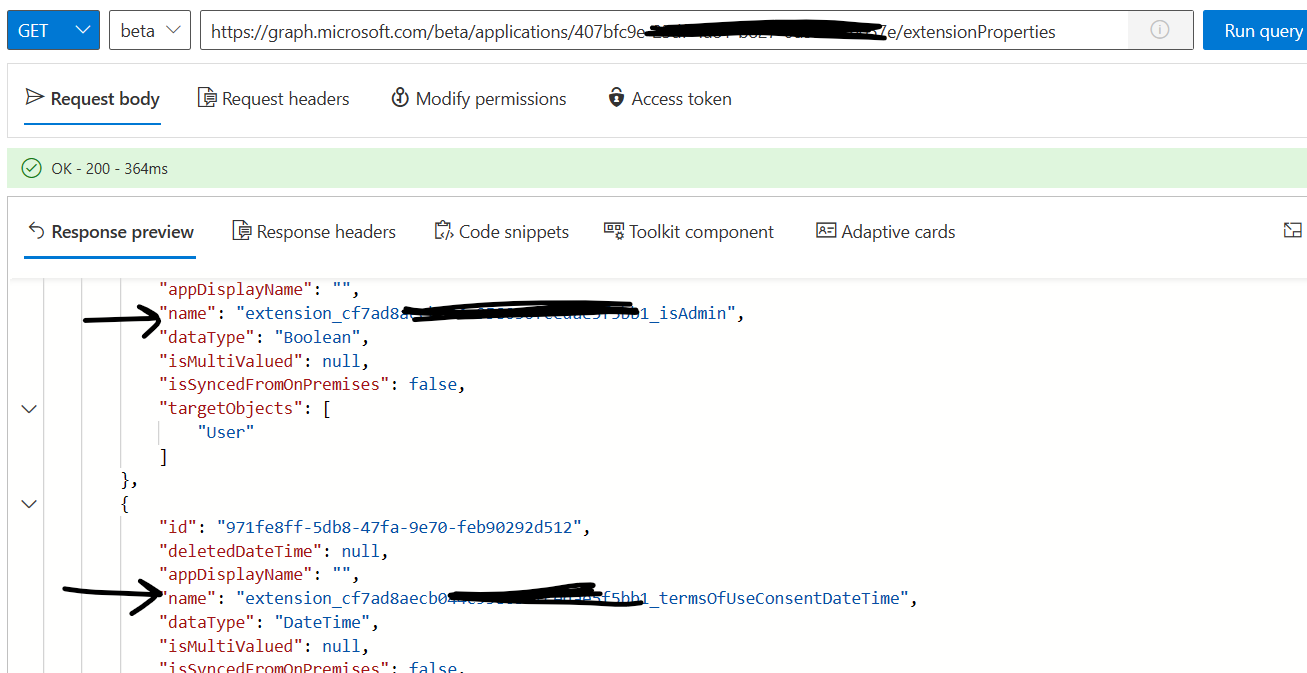1307x673 pixels.
Task: Click the info icon beside the URL field
Action: 1159,30
